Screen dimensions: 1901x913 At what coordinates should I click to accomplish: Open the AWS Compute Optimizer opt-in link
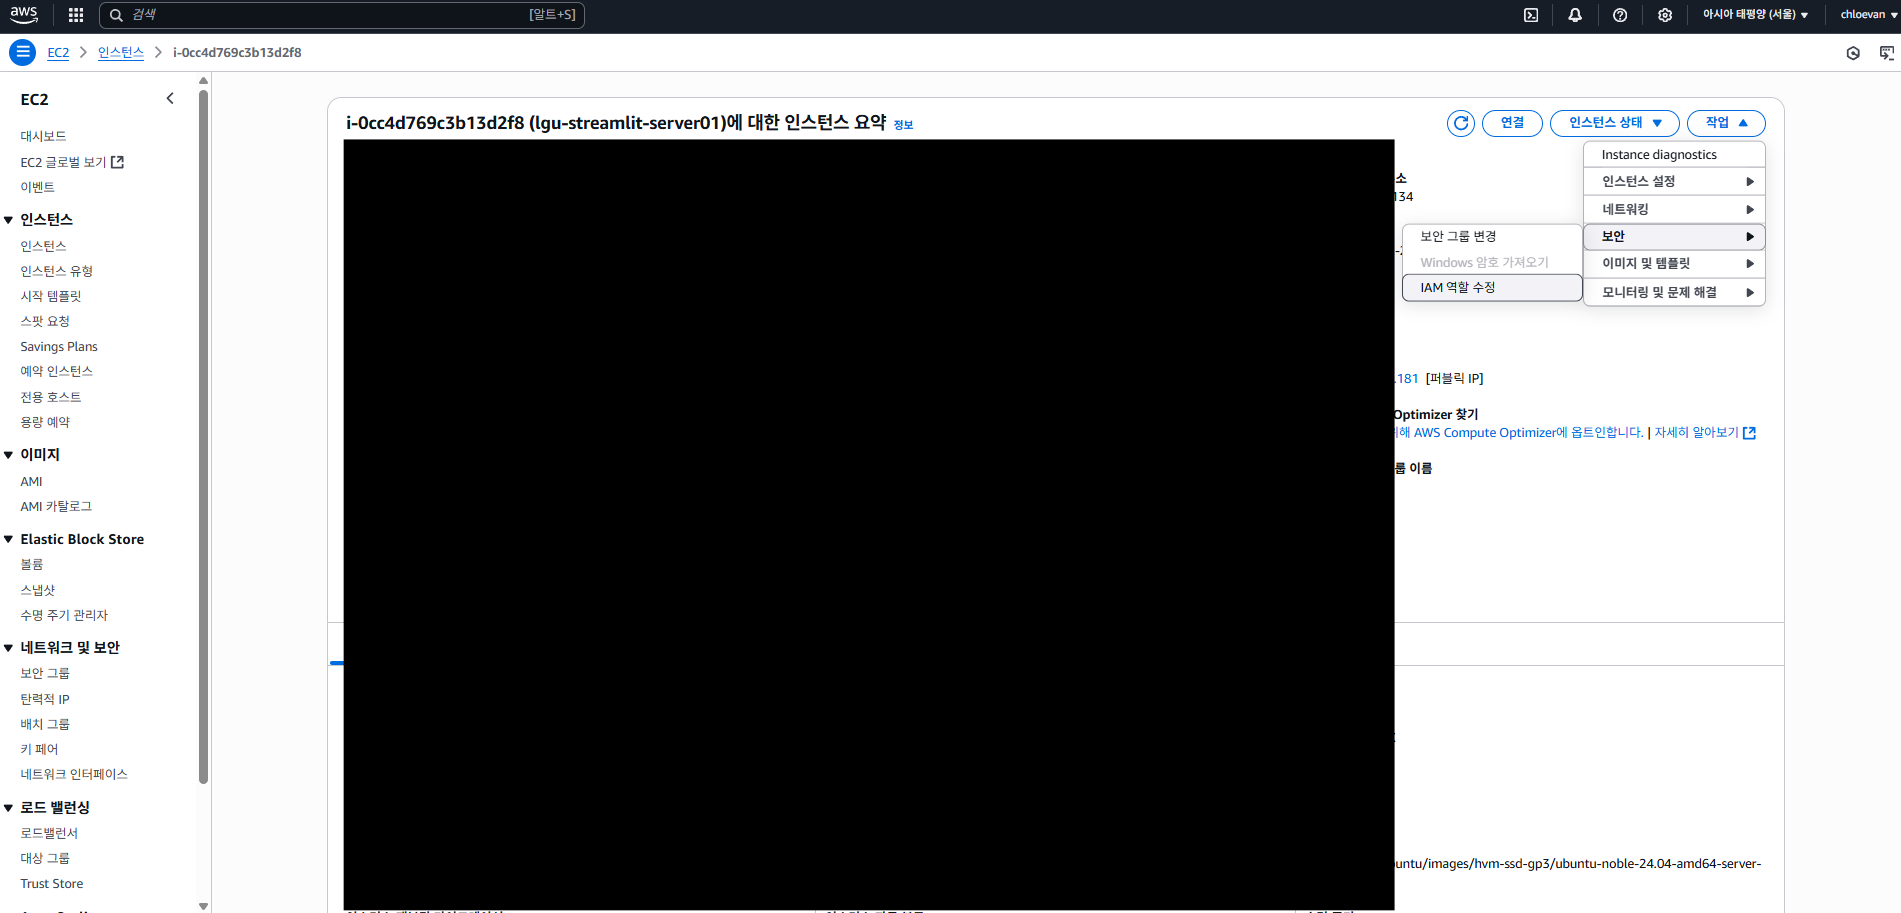[x=1520, y=433]
